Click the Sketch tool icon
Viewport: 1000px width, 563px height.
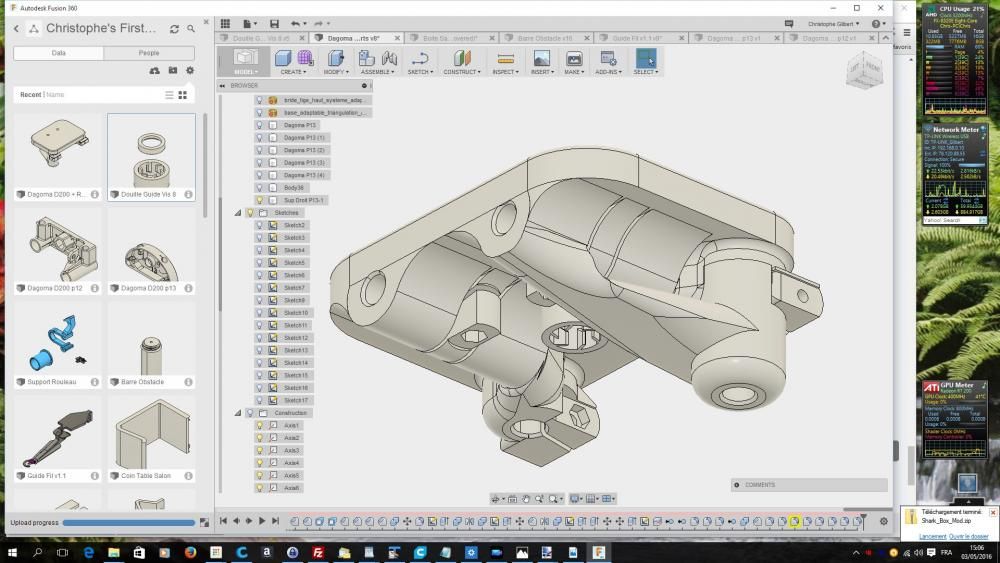point(420,59)
